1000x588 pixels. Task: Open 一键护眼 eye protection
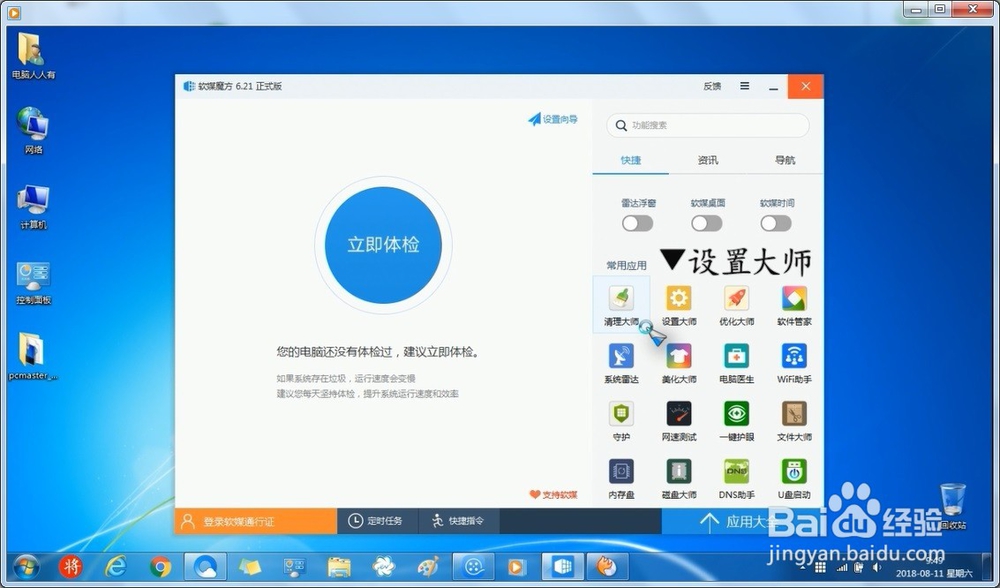[737, 421]
